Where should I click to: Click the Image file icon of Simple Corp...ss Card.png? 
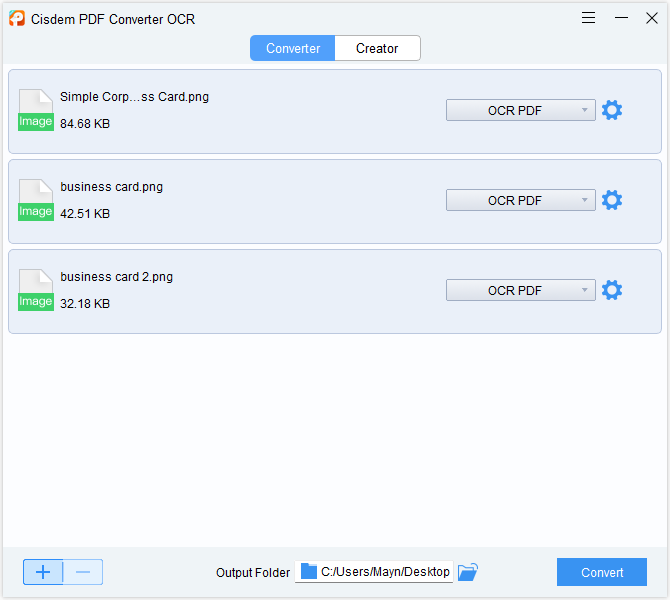click(x=36, y=110)
